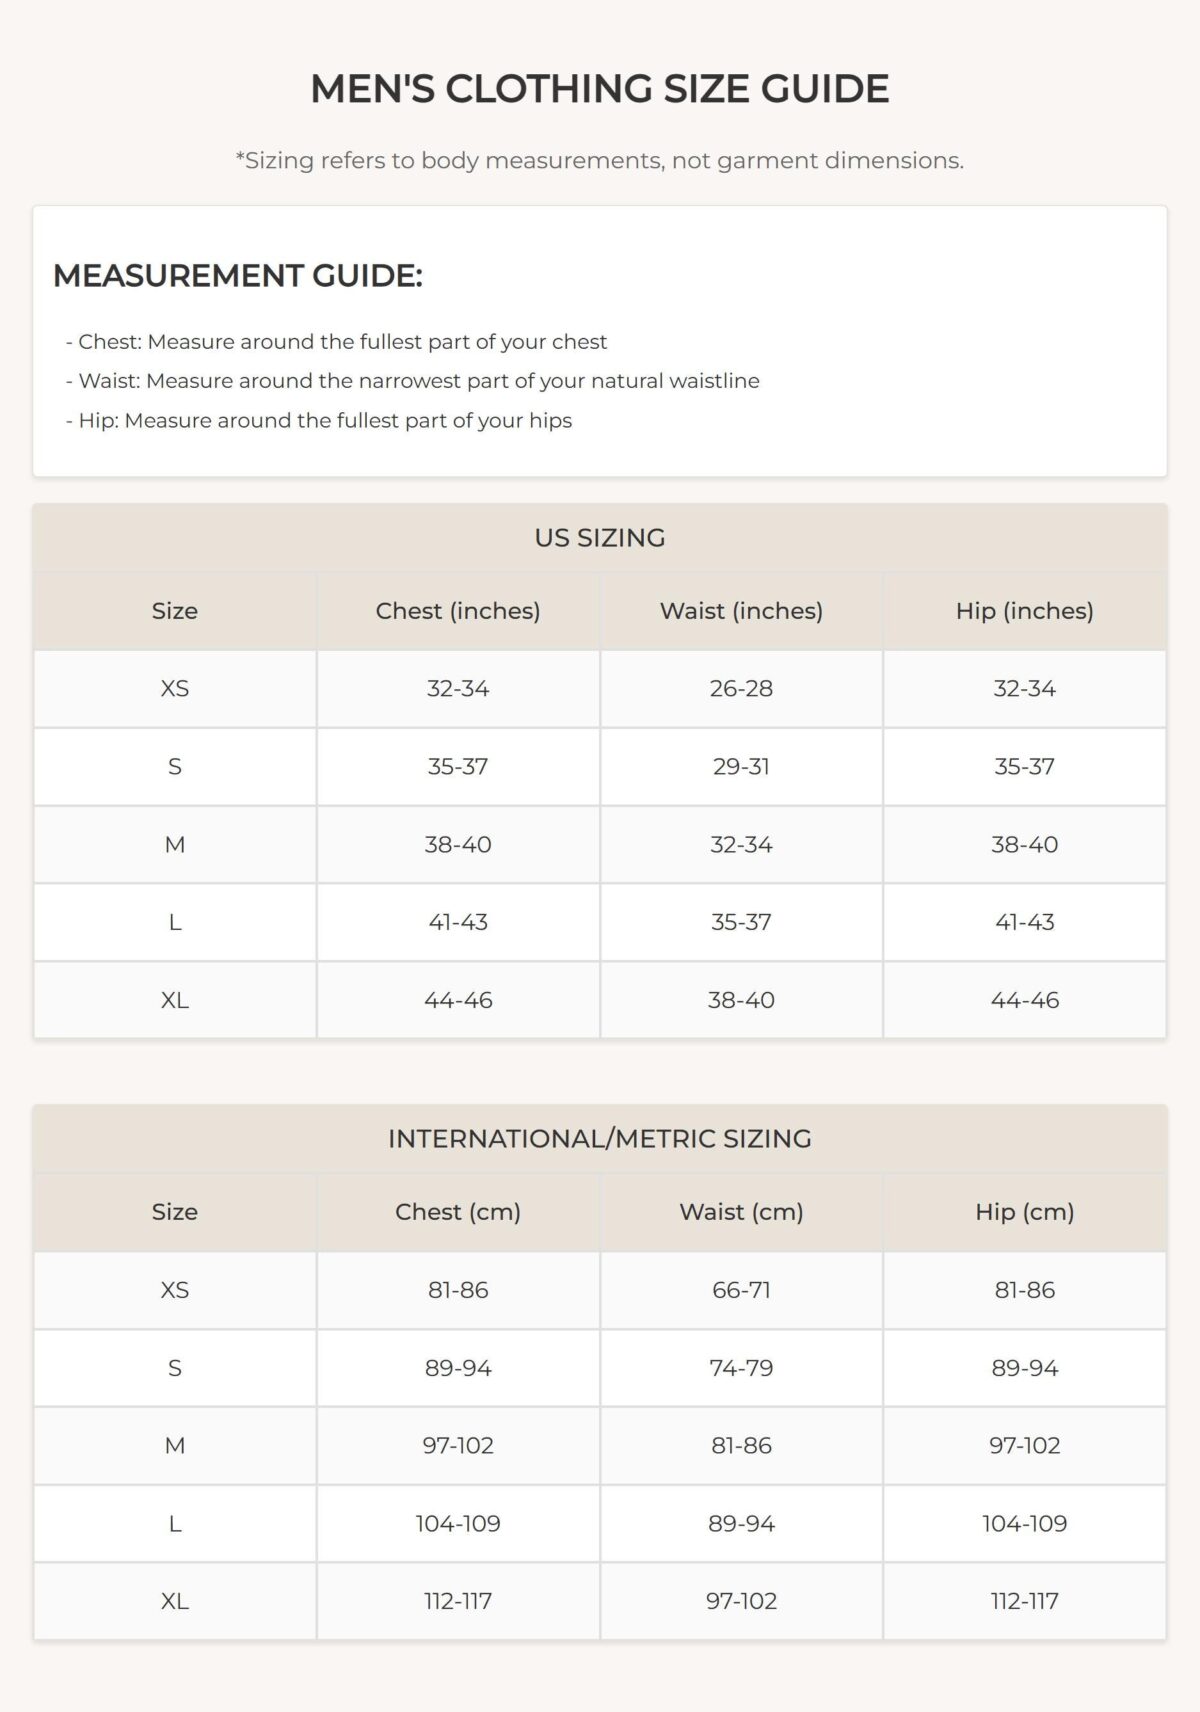The height and width of the screenshot is (1712, 1200).
Task: Click the sizing disclaimer note under title
Action: tap(600, 160)
